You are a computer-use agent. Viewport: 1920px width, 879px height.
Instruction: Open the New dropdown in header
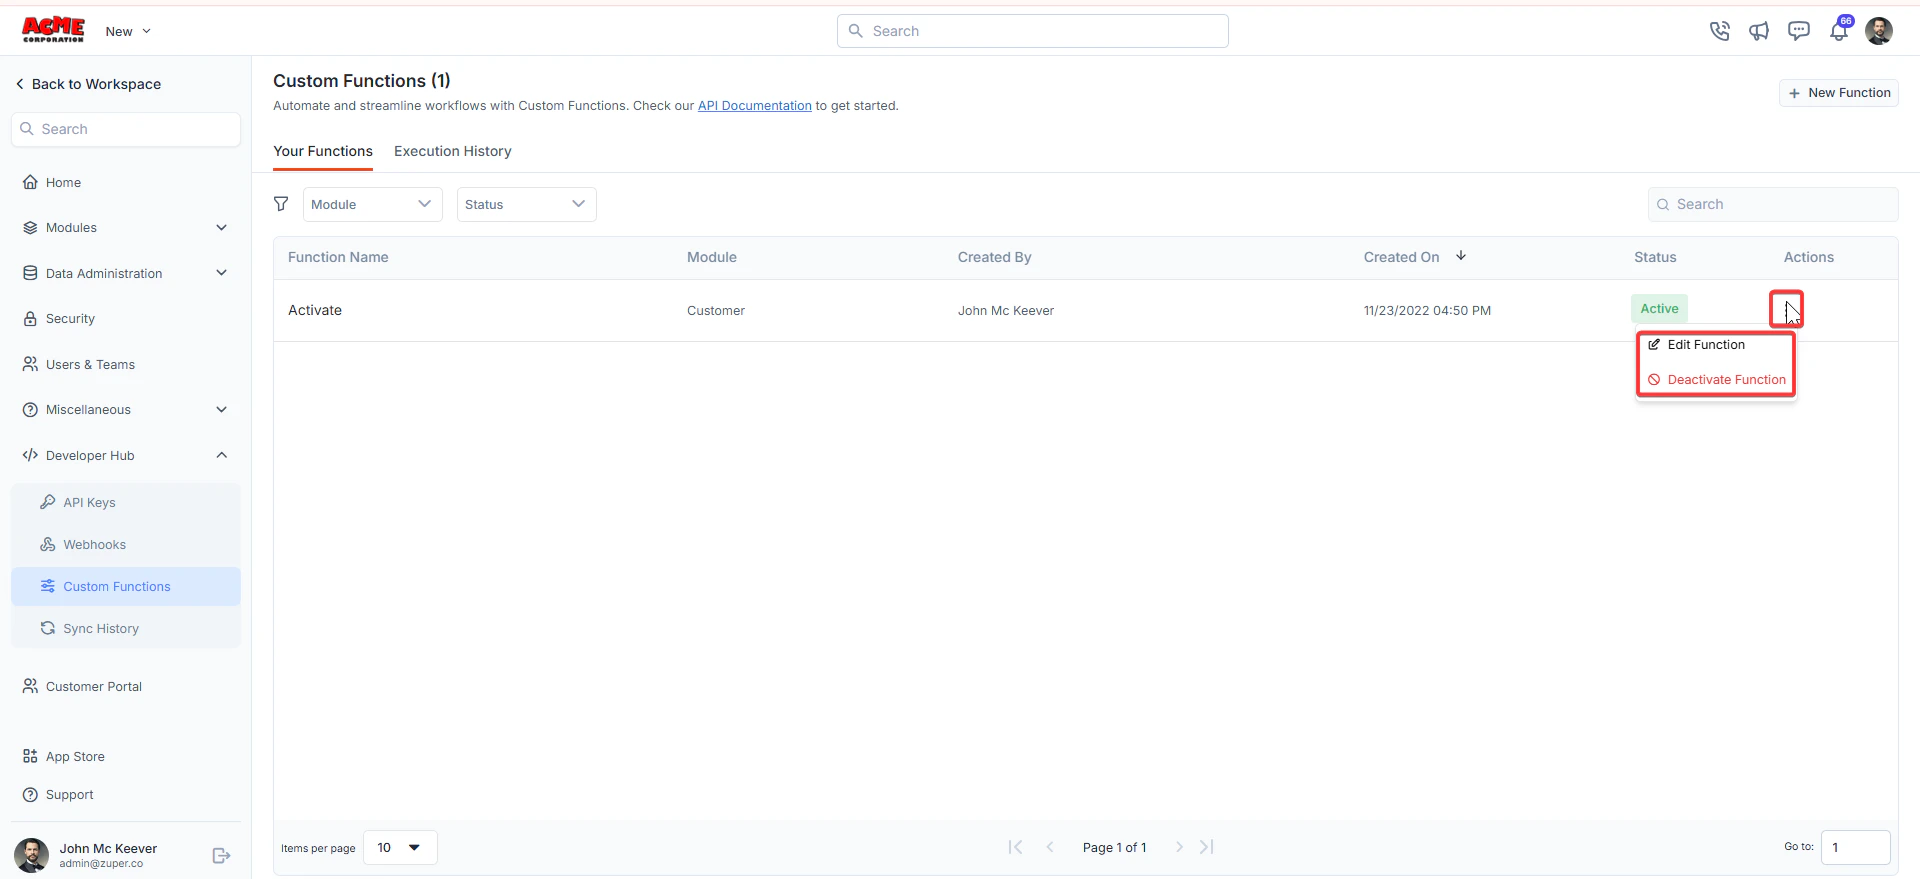tap(128, 32)
